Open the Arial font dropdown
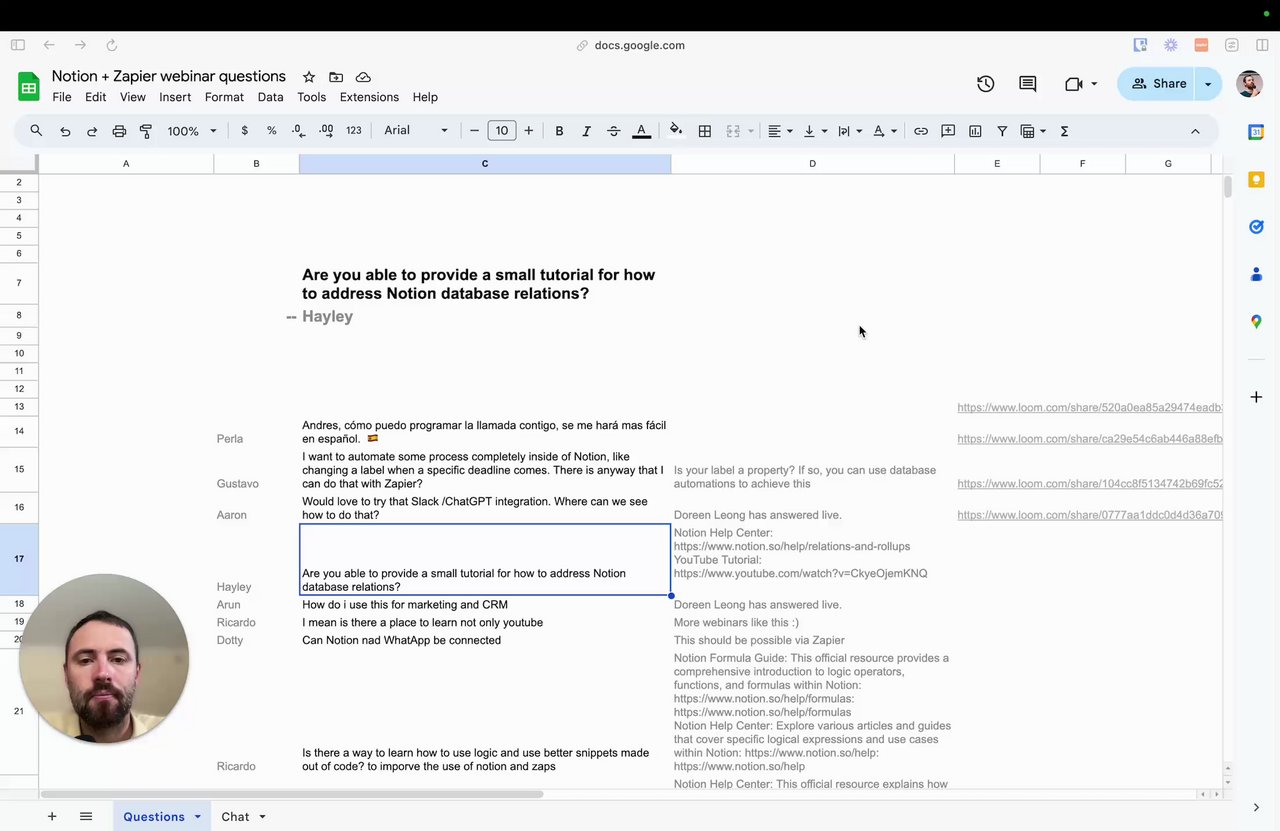1280x831 pixels. point(416,131)
